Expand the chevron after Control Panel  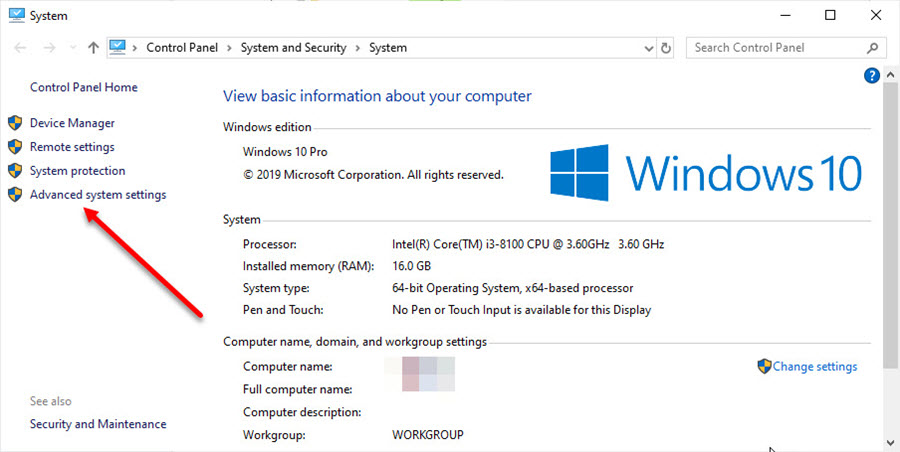[x=229, y=48]
